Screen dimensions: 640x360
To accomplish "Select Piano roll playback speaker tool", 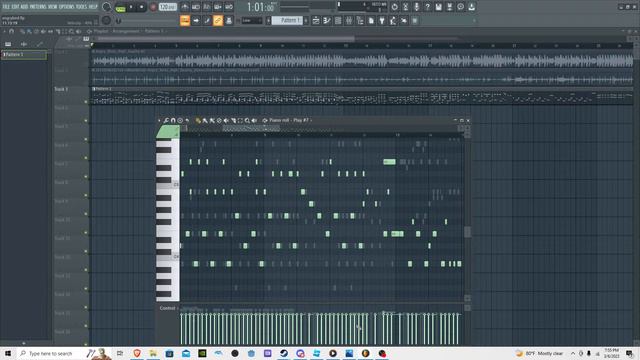I will point(254,120).
